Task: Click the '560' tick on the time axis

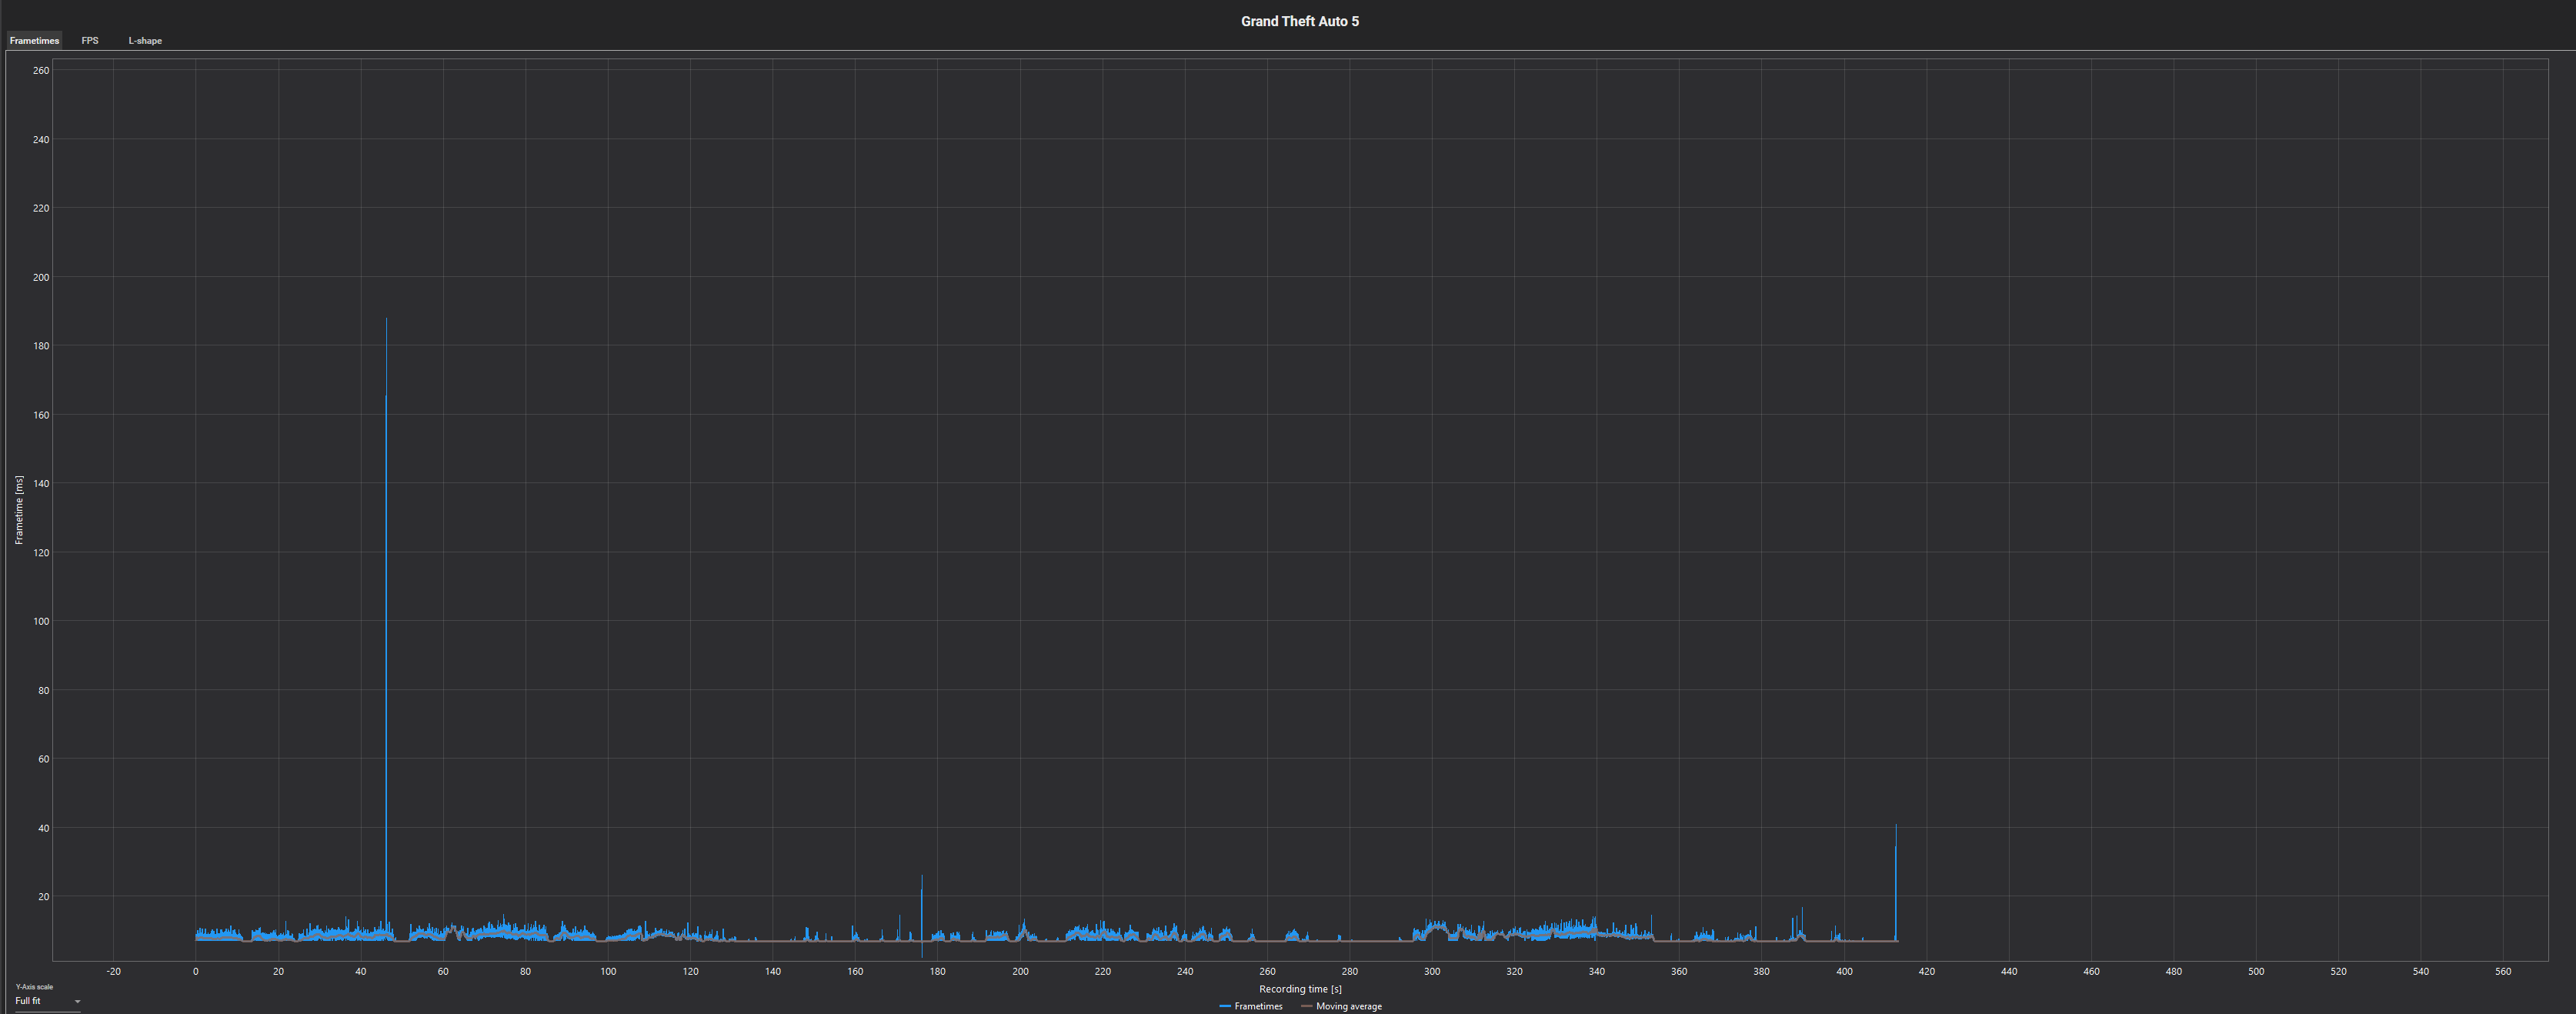Action: (2502, 971)
